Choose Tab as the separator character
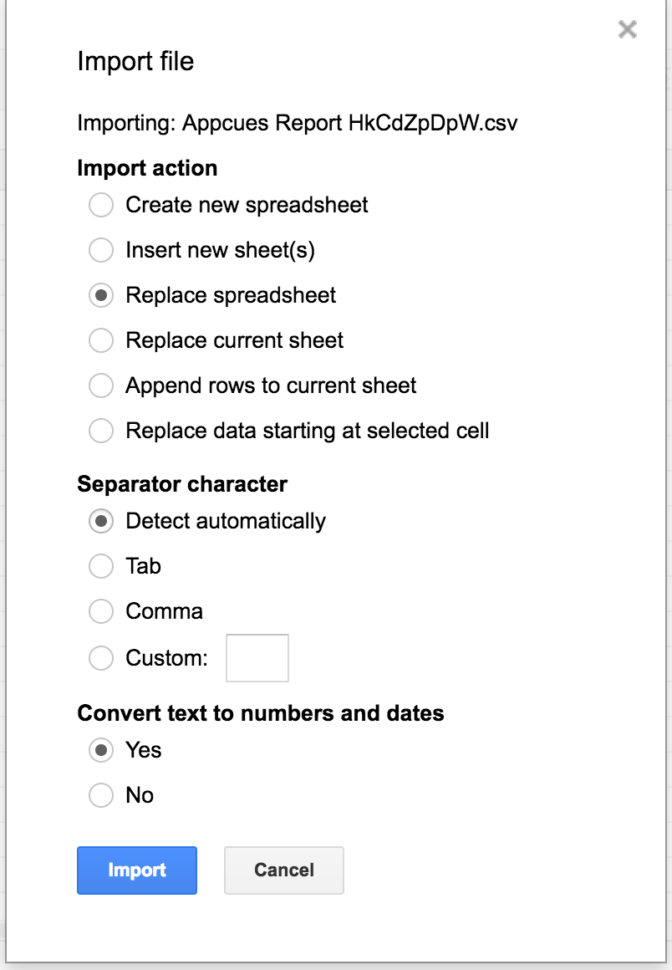Image resolution: width=672 pixels, height=970 pixels. (x=100, y=566)
